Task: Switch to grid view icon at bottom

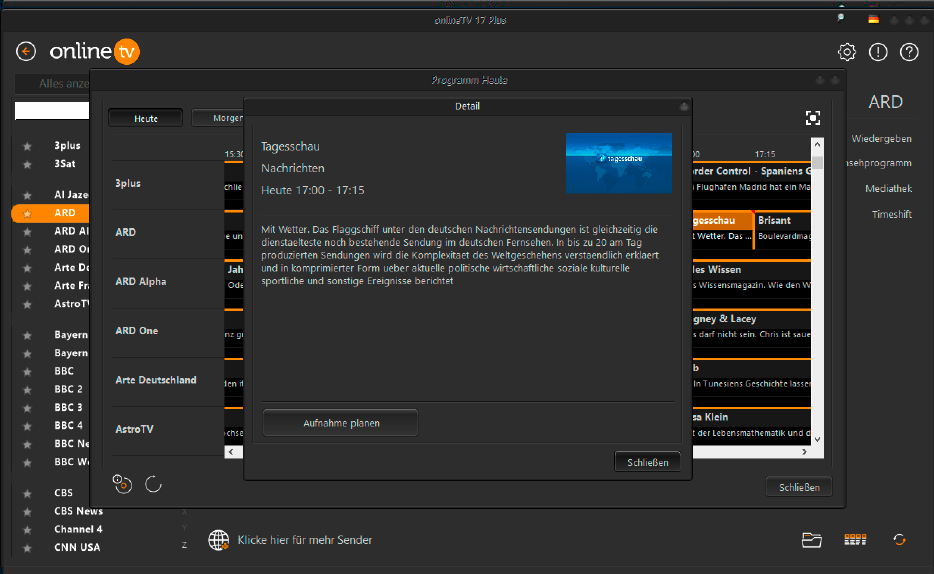Action: 855,539
